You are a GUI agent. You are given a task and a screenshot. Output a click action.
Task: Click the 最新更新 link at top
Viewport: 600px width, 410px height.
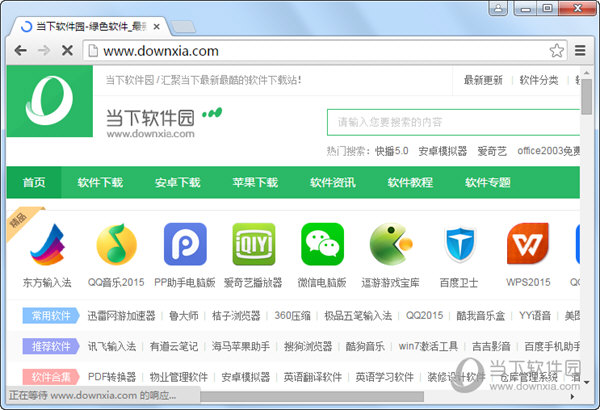[484, 80]
